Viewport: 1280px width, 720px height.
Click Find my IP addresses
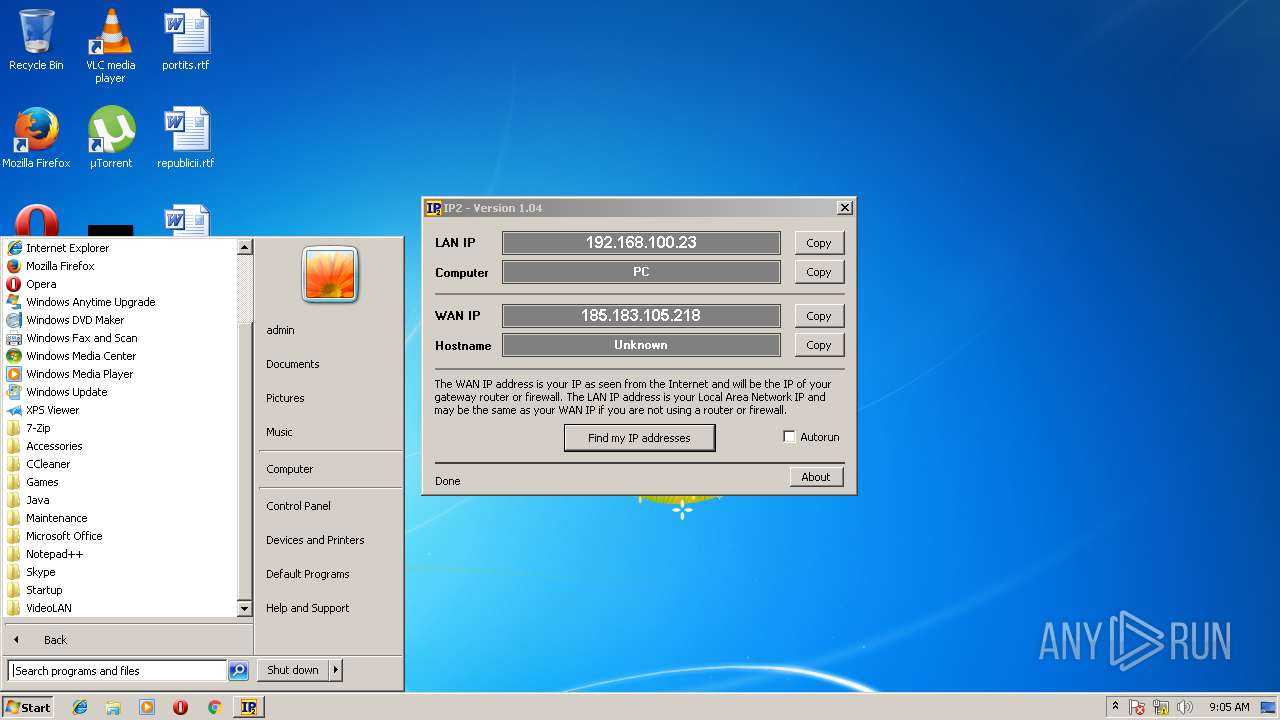639,438
